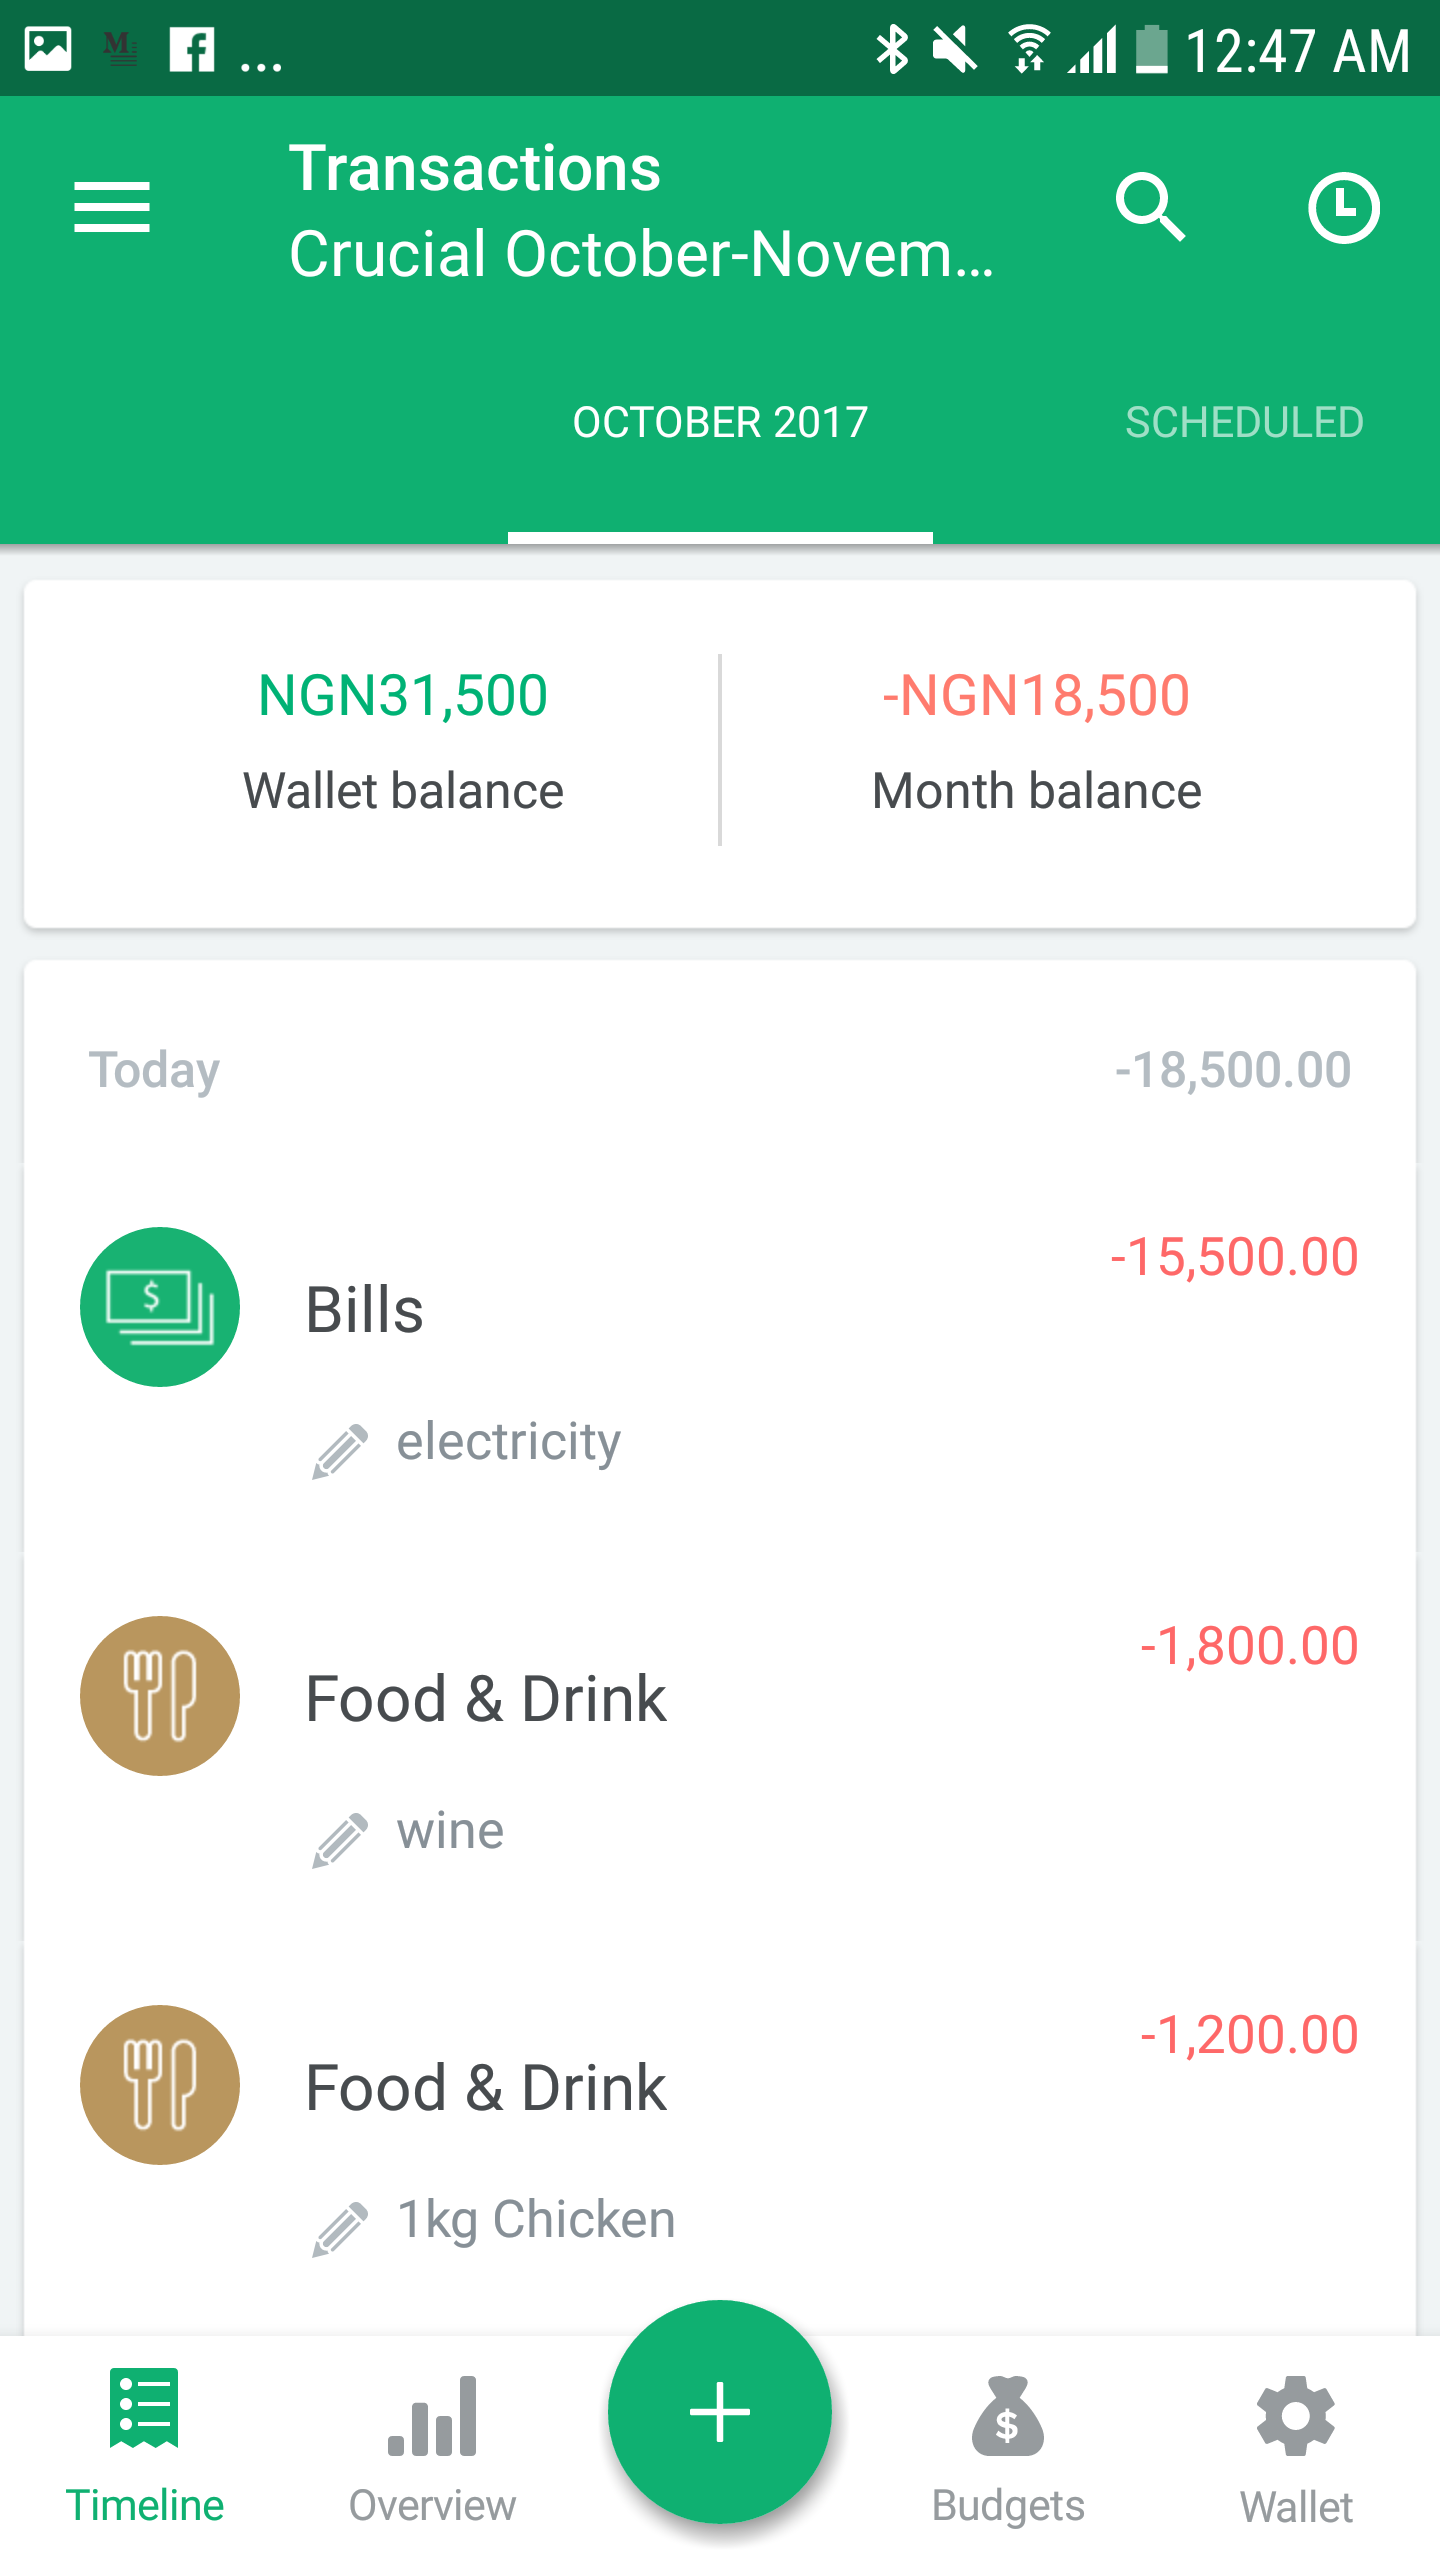The image size is (1440, 2560).
Task: Tap the 1kg Chicken Food & Drink icon
Action: click(160, 2084)
